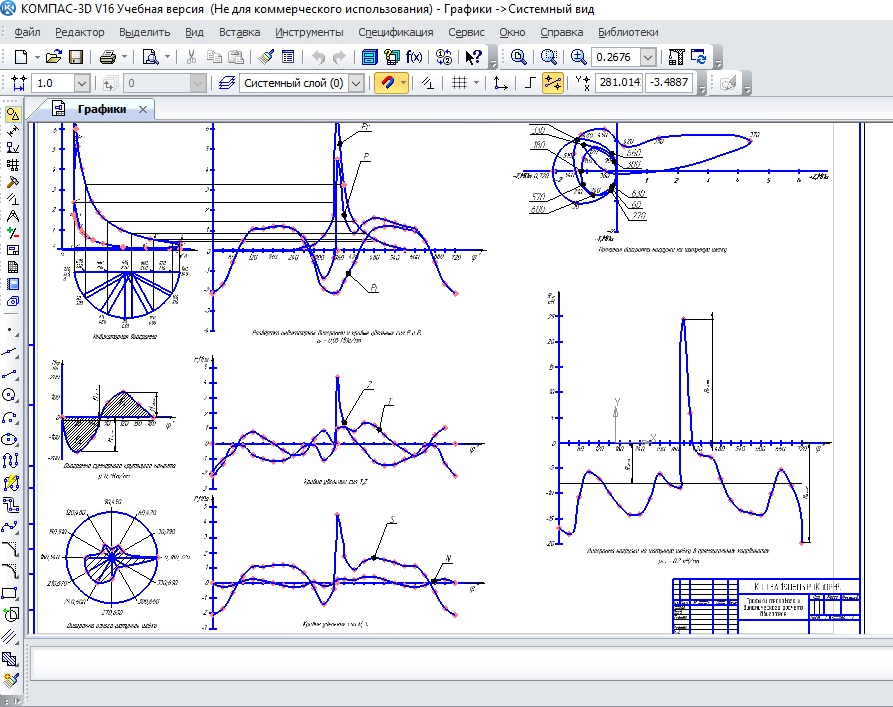Expand the print options dropdown arrow

(124, 58)
